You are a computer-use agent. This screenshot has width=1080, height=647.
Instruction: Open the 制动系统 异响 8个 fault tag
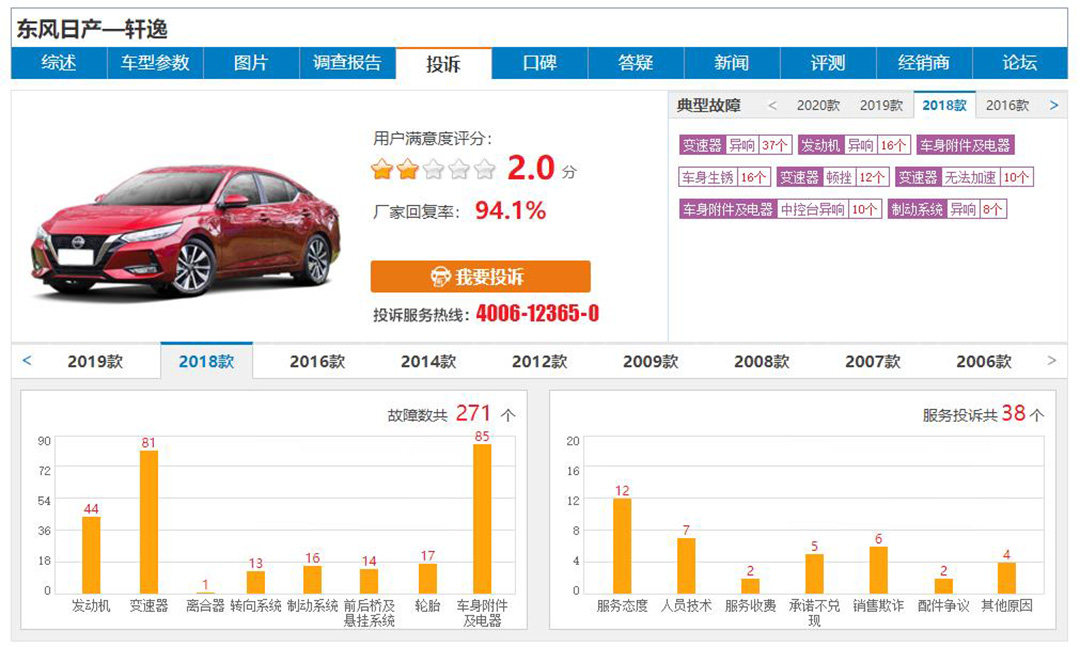pos(946,209)
